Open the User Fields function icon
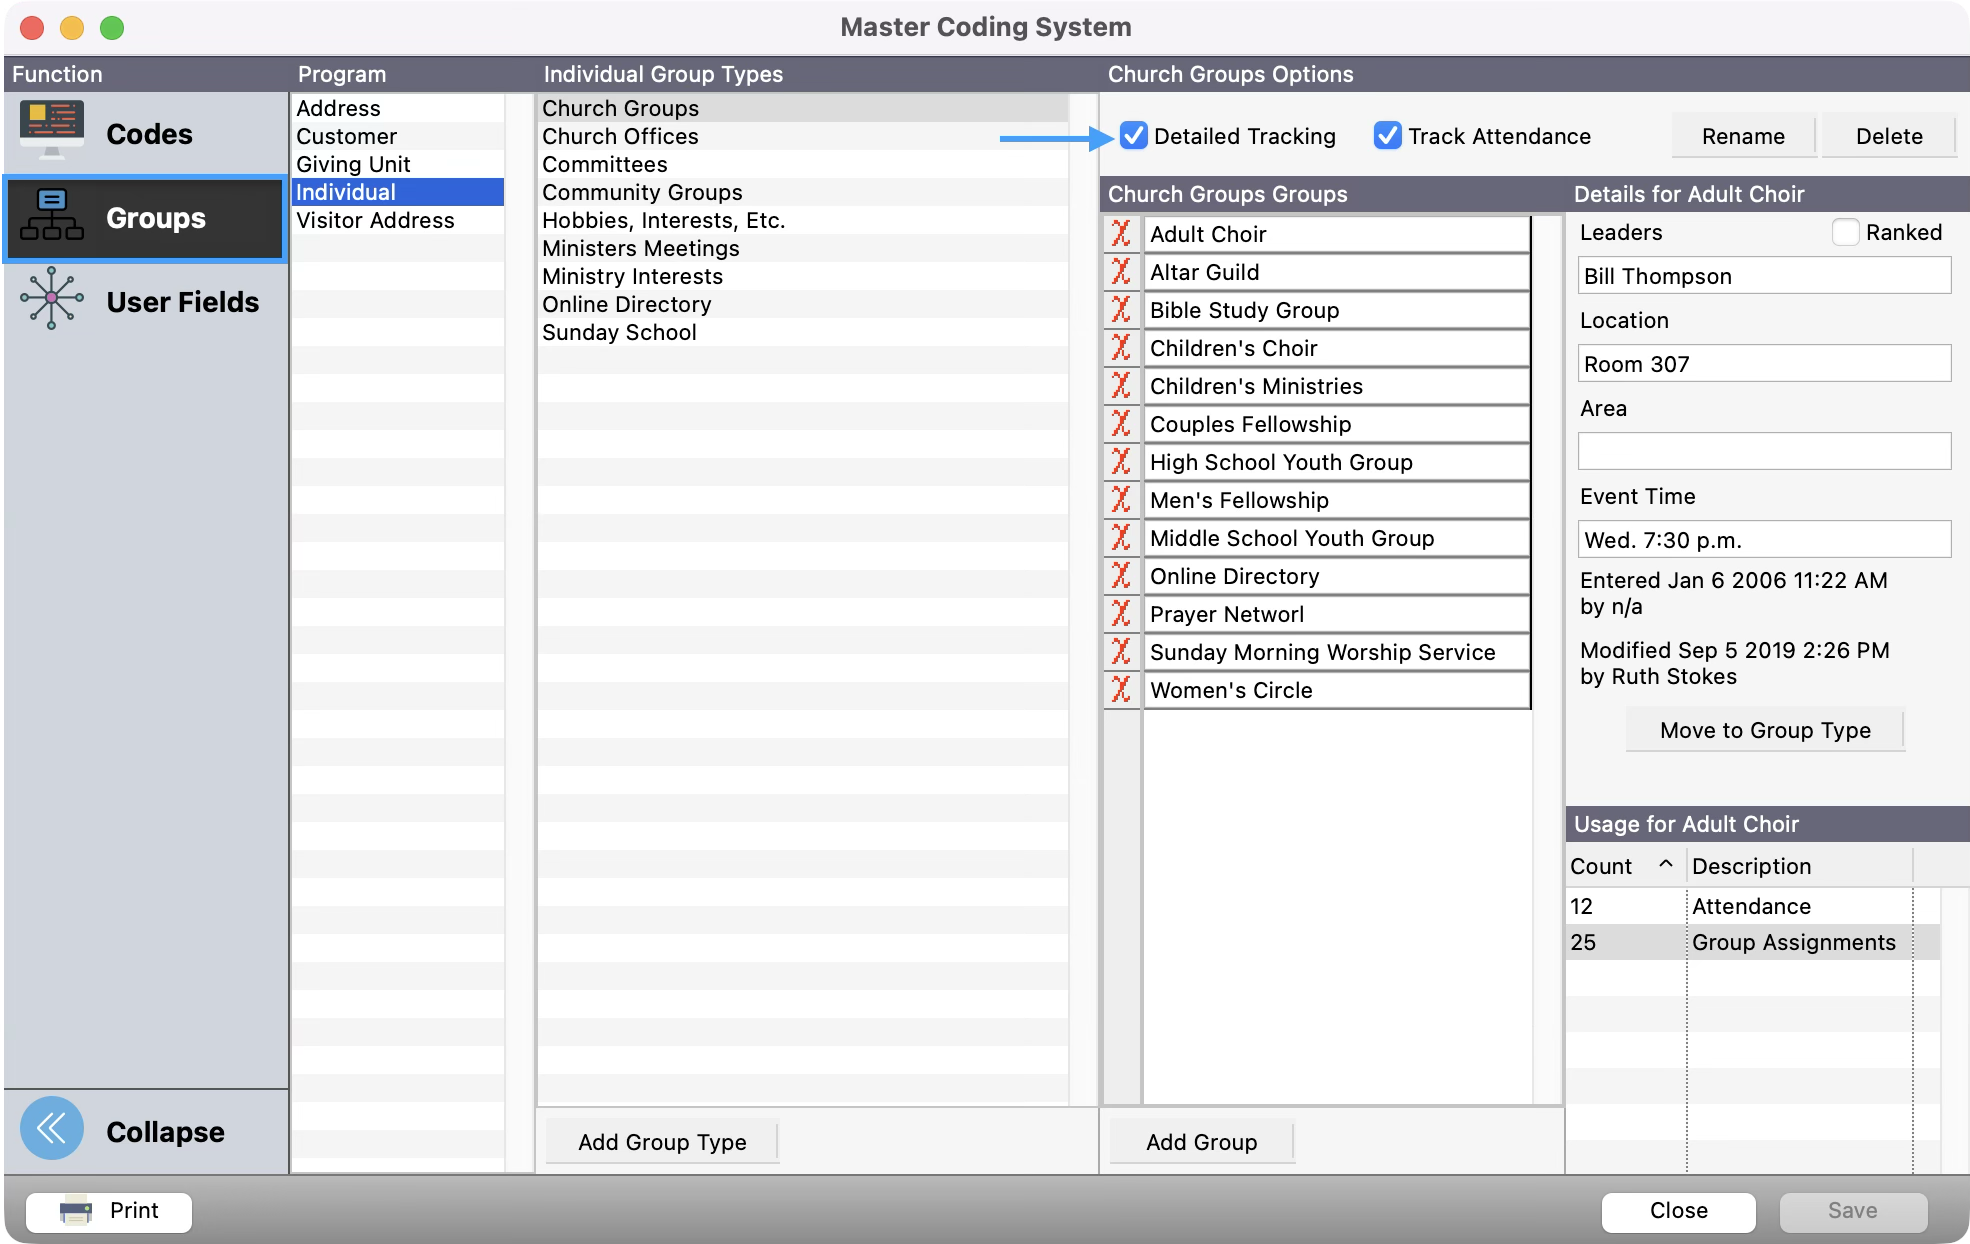Image resolution: width=1970 pixels, height=1244 pixels. point(51,299)
